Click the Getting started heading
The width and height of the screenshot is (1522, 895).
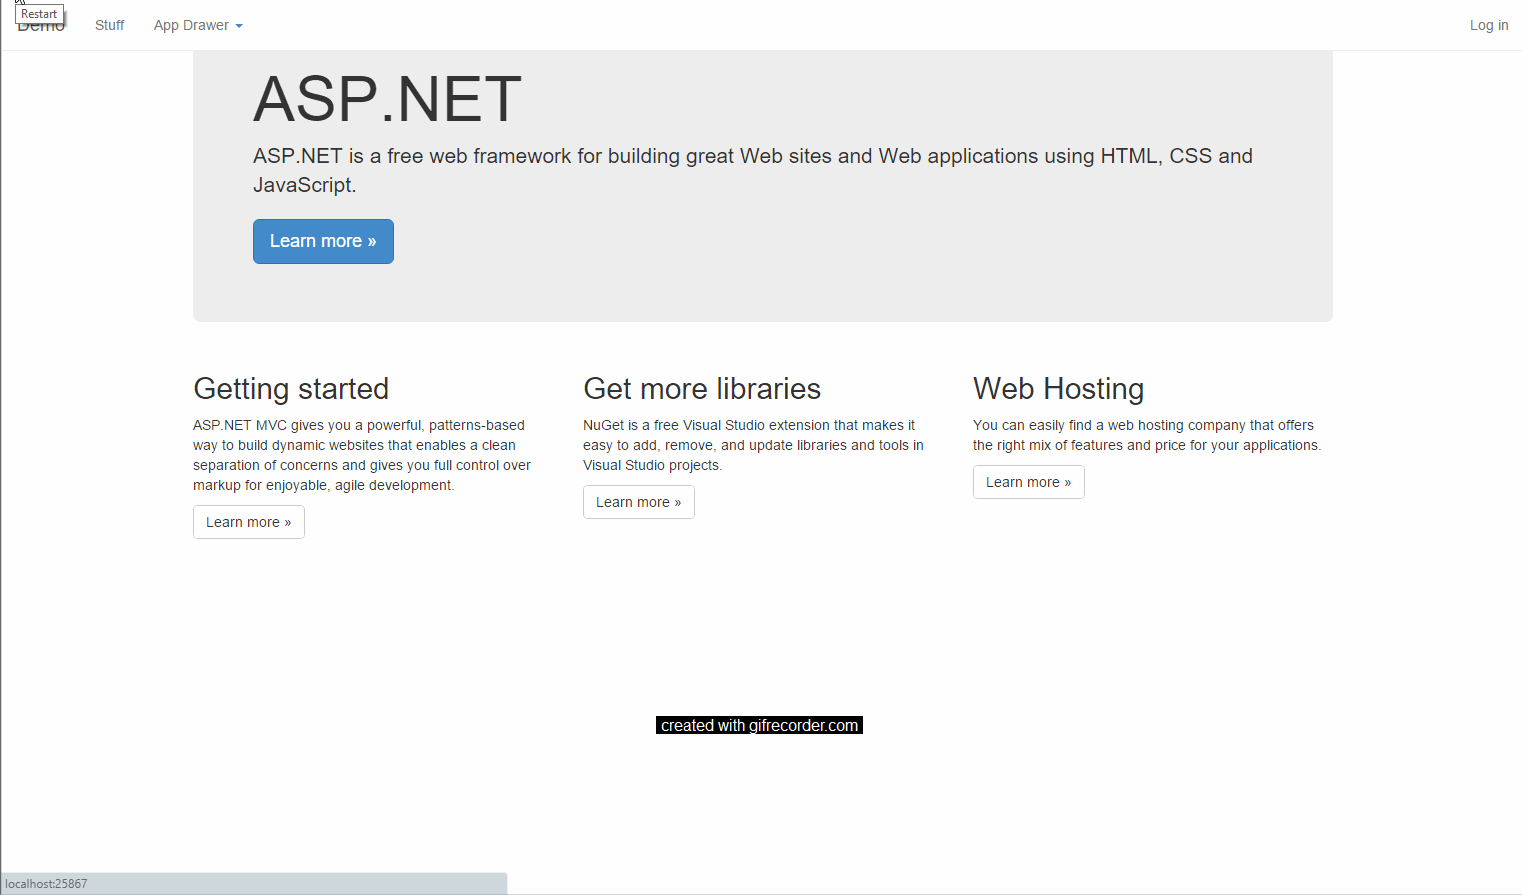point(291,388)
